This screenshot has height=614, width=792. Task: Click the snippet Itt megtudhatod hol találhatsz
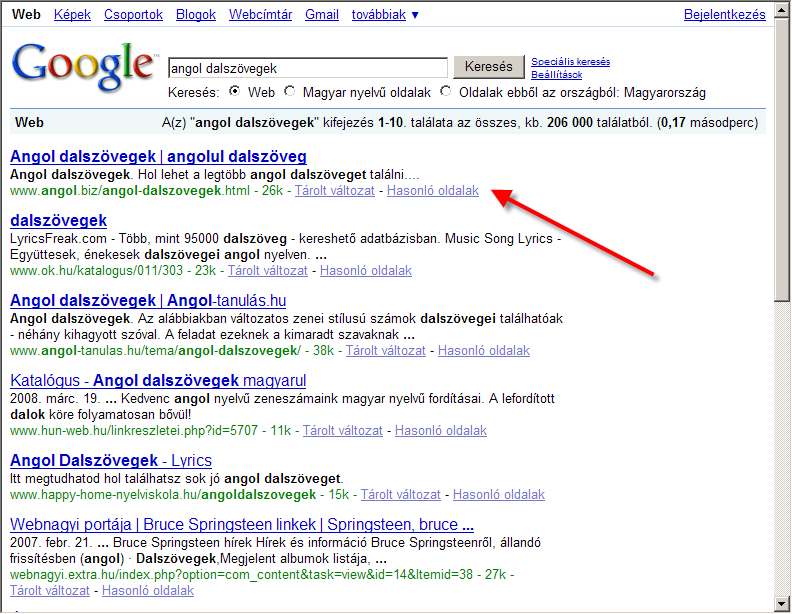tap(177, 479)
